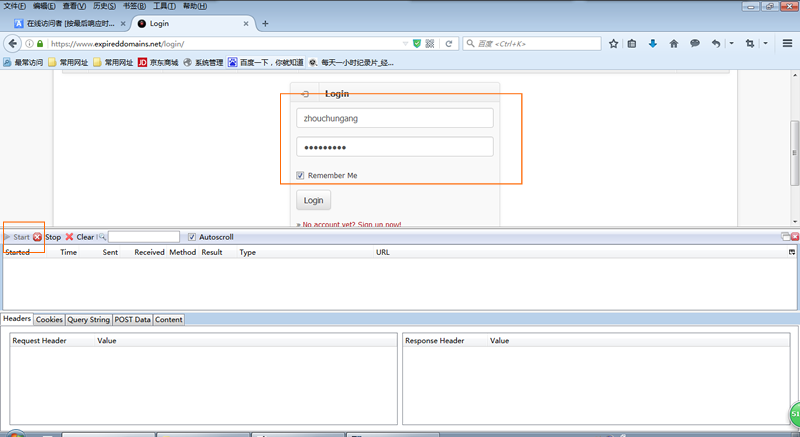This screenshot has width=800, height=437.
Task: Click the chat bubble toolbar icon
Action: pyautogui.click(x=694, y=44)
